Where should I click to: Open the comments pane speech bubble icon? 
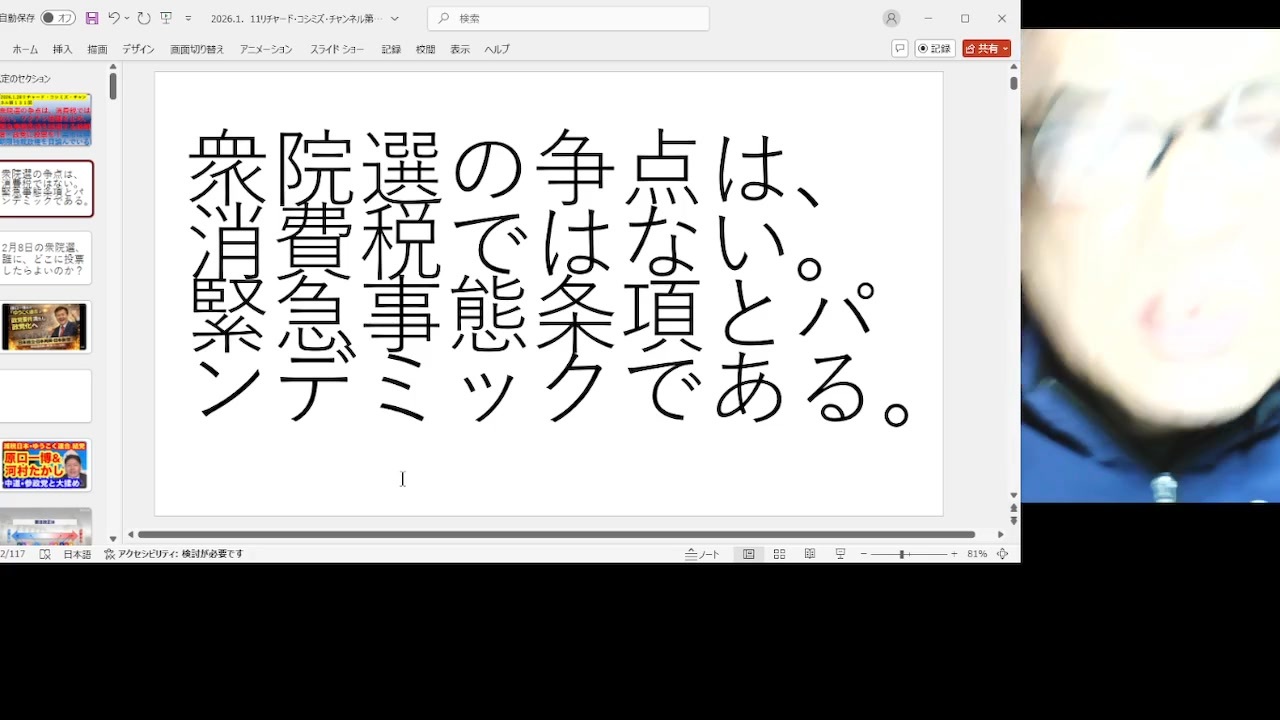(x=899, y=48)
